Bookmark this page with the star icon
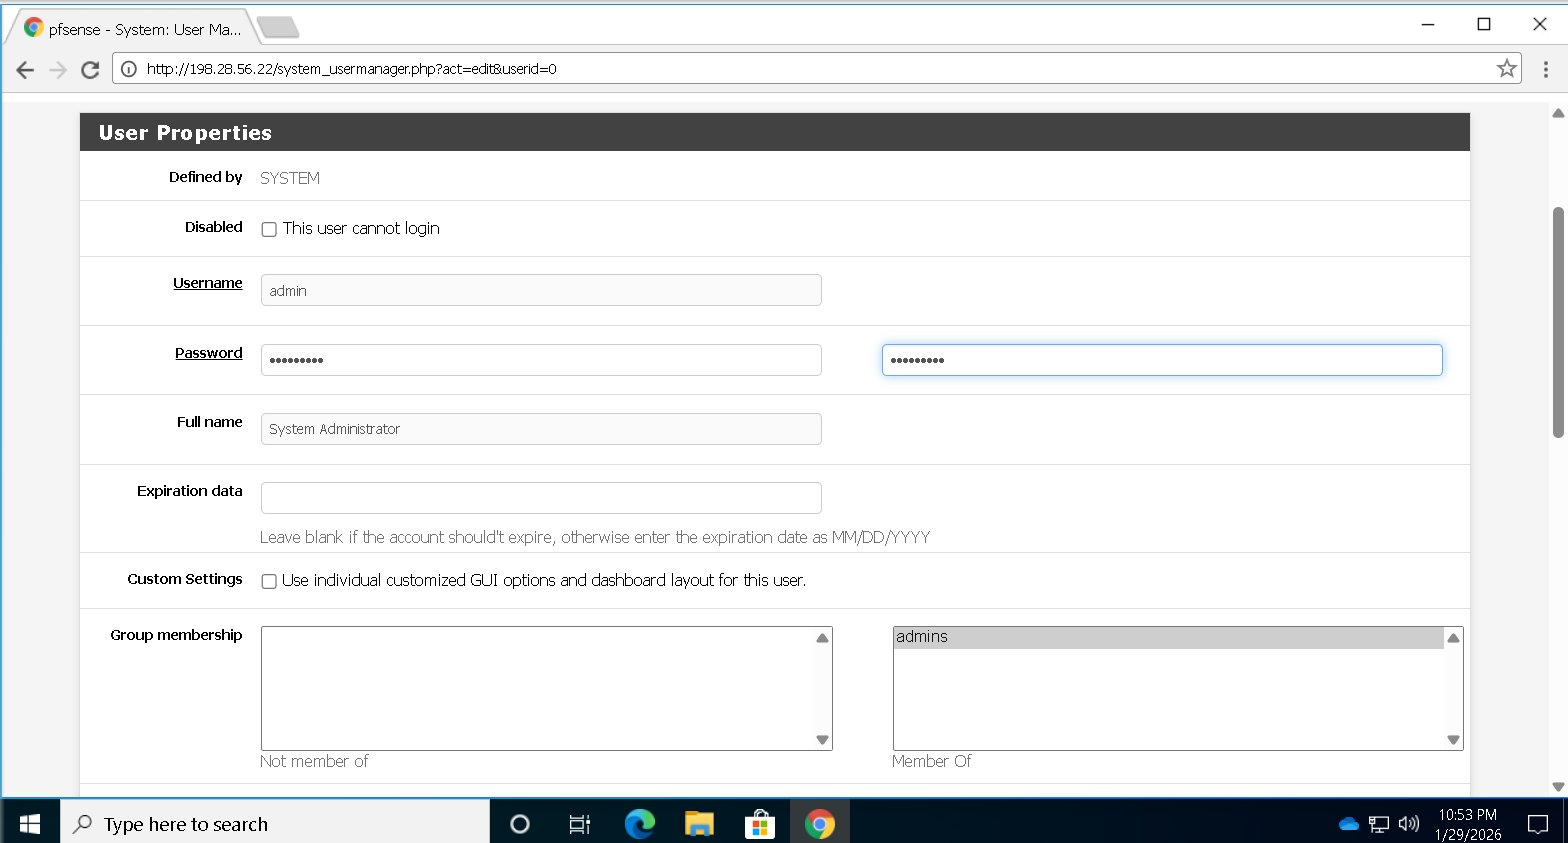Image resolution: width=1568 pixels, height=843 pixels. pyautogui.click(x=1506, y=69)
